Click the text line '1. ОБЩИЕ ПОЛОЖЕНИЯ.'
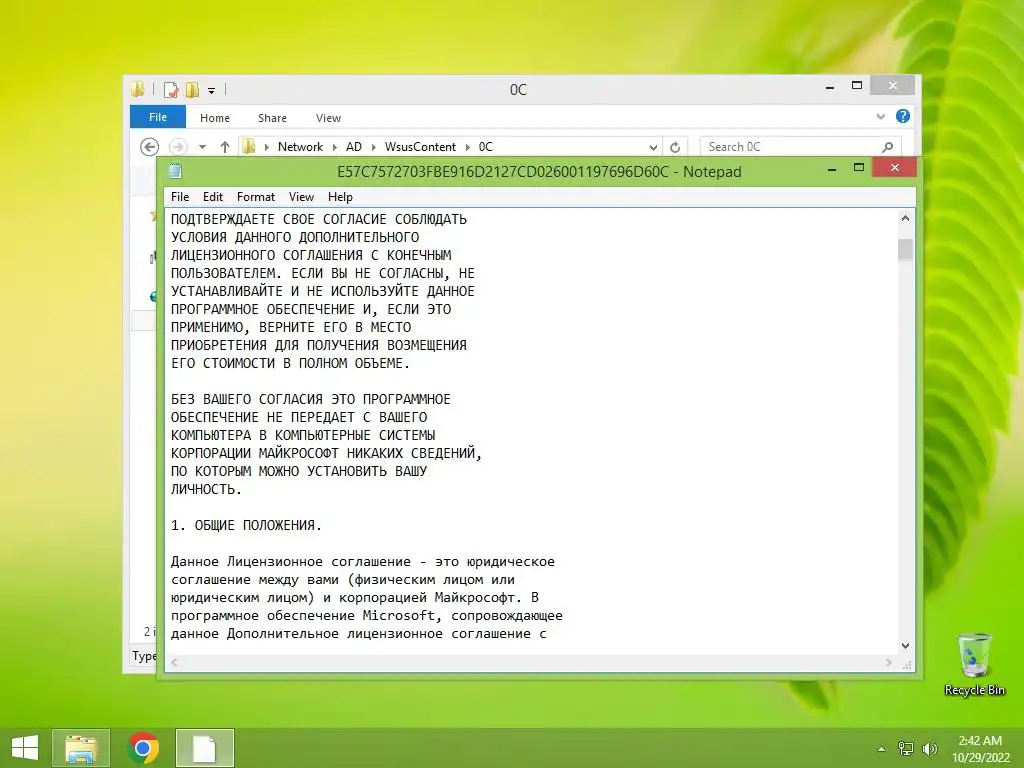This screenshot has width=1024, height=768. [x=246, y=525]
